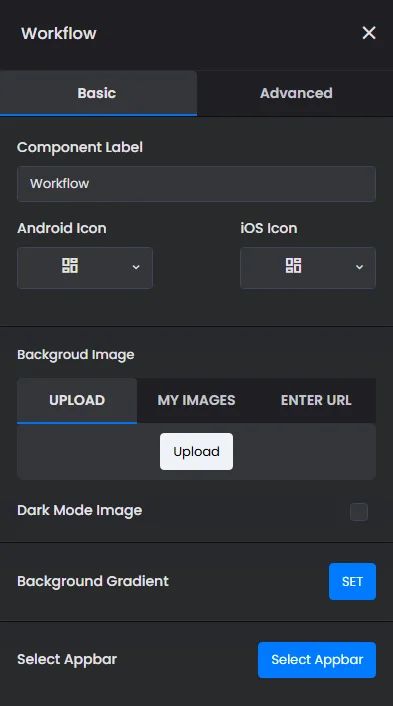
Task: Click the Dark Mode Image label
Action: [x=80, y=511]
